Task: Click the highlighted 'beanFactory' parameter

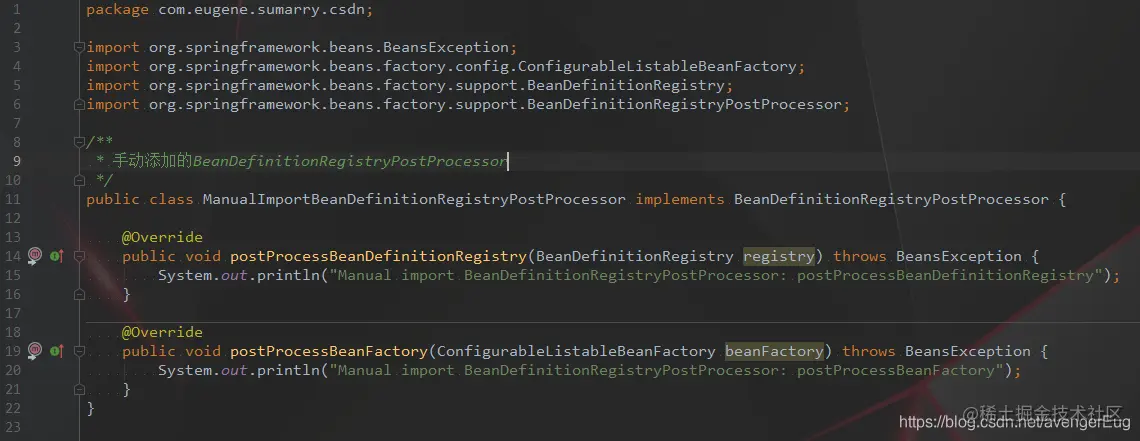Action: tap(774, 351)
